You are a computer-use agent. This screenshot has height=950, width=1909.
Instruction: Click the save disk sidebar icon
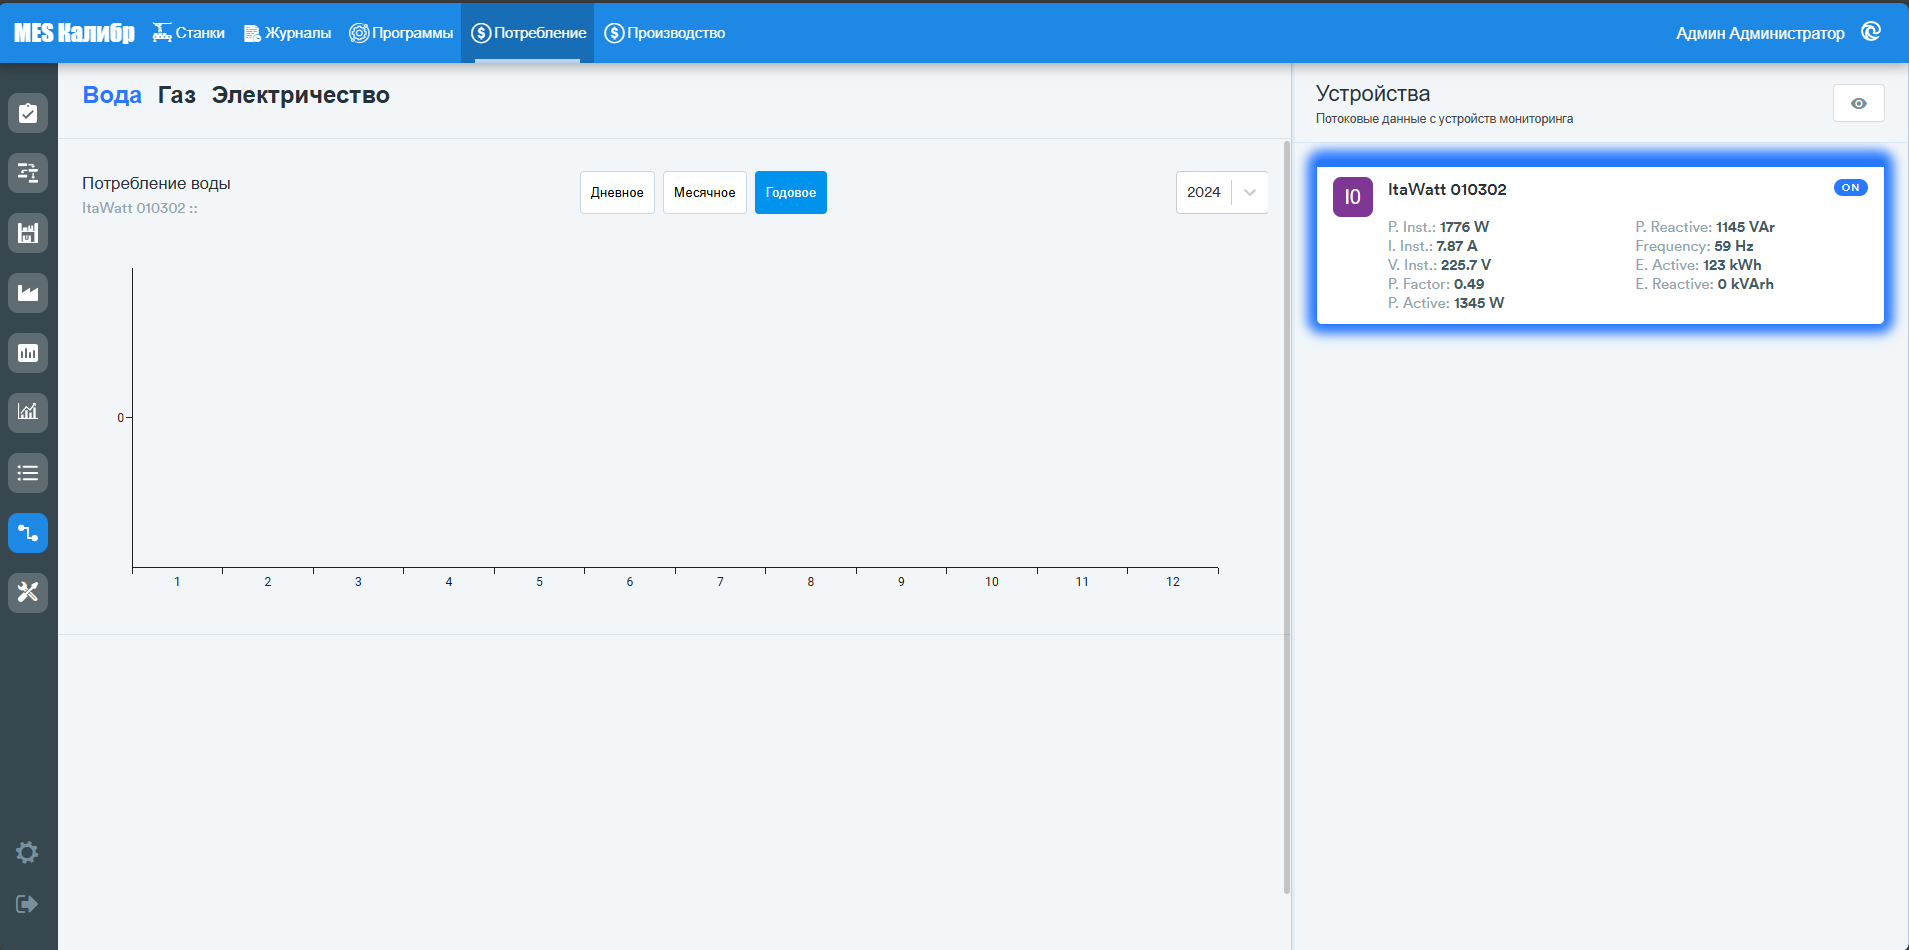pyautogui.click(x=28, y=233)
